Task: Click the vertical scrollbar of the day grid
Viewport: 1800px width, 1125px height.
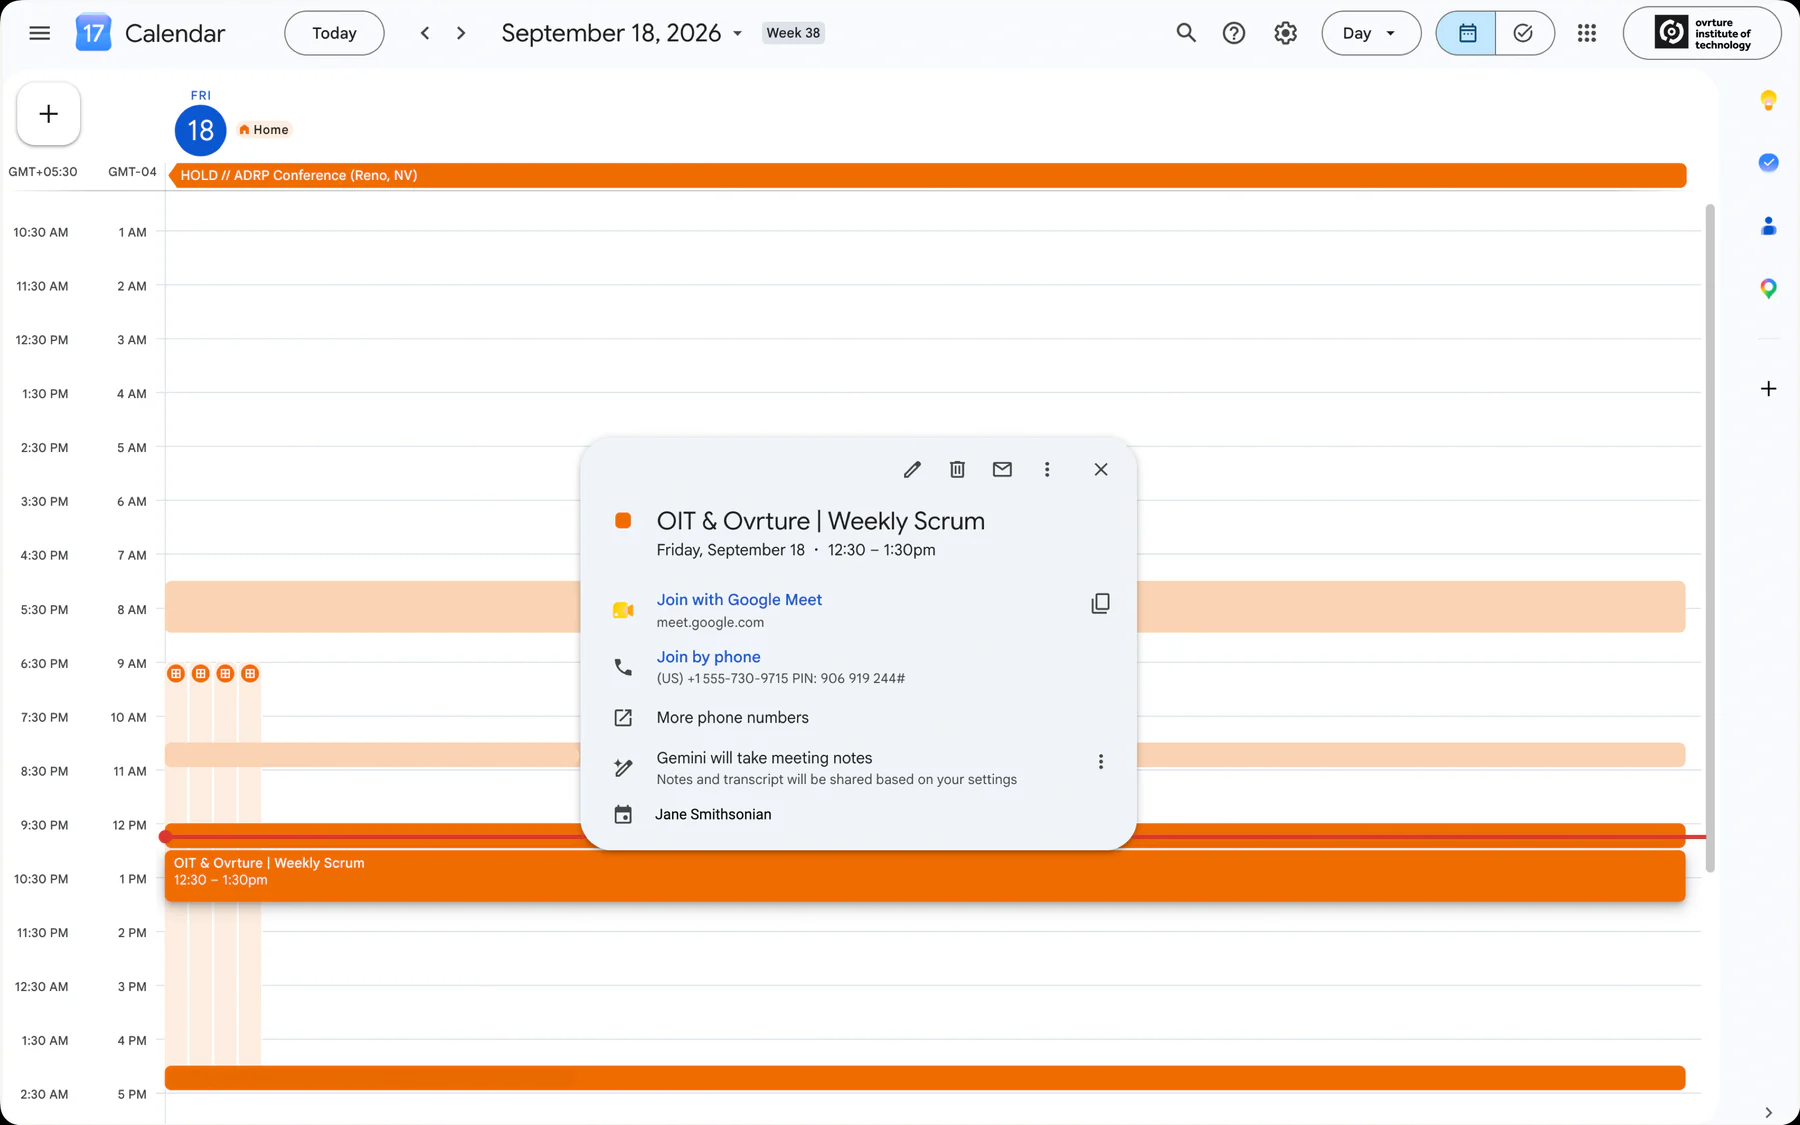Action: pyautogui.click(x=1710, y=538)
